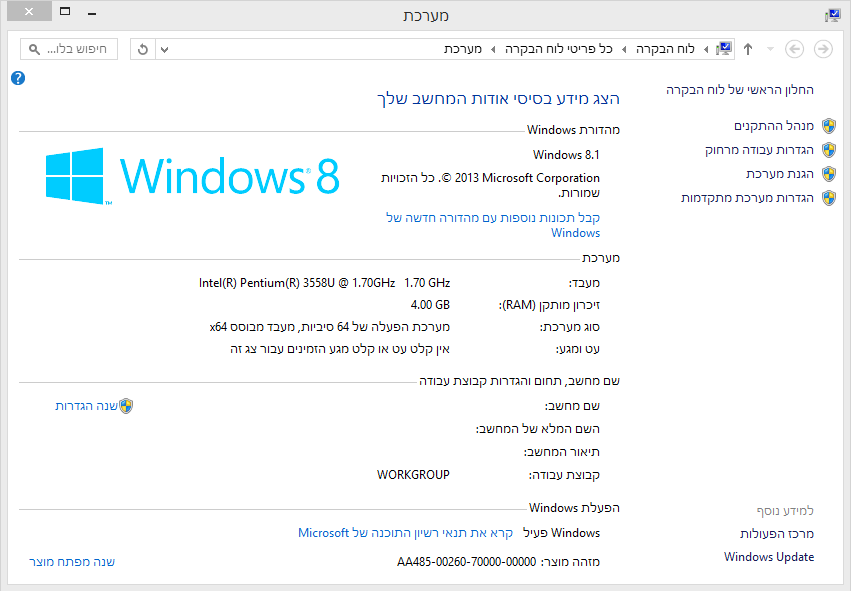851x591 pixels.
Task: Click processor value Intel(R) Pentium(R) 3558U
Action: pos(325,283)
